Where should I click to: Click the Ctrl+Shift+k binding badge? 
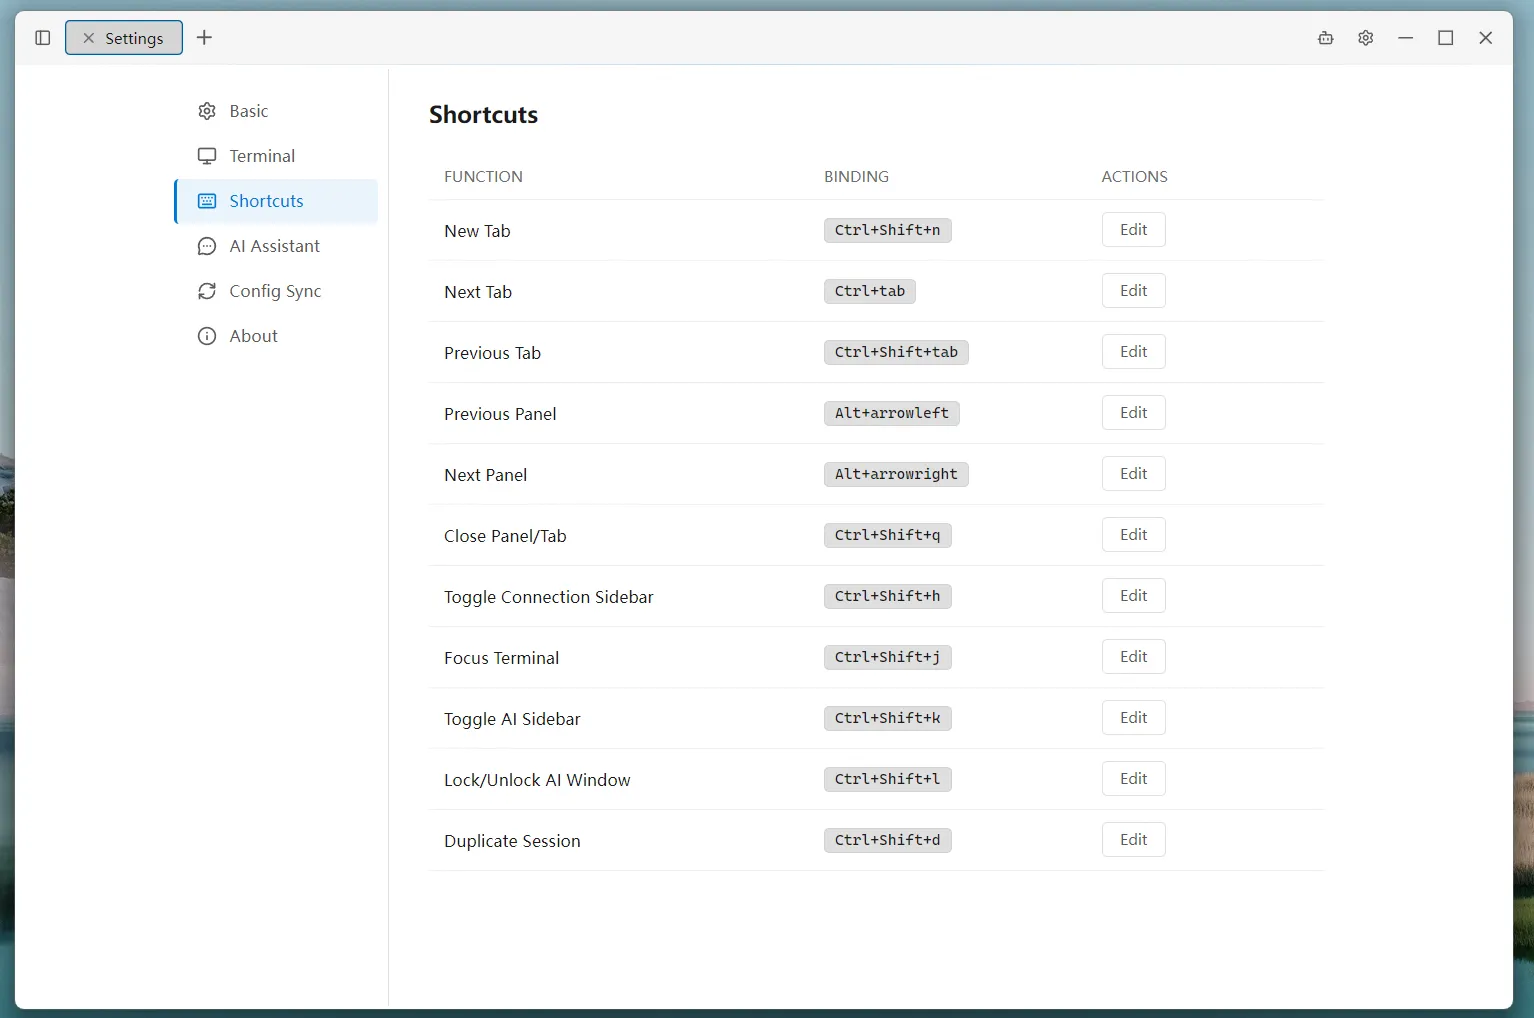(x=888, y=718)
